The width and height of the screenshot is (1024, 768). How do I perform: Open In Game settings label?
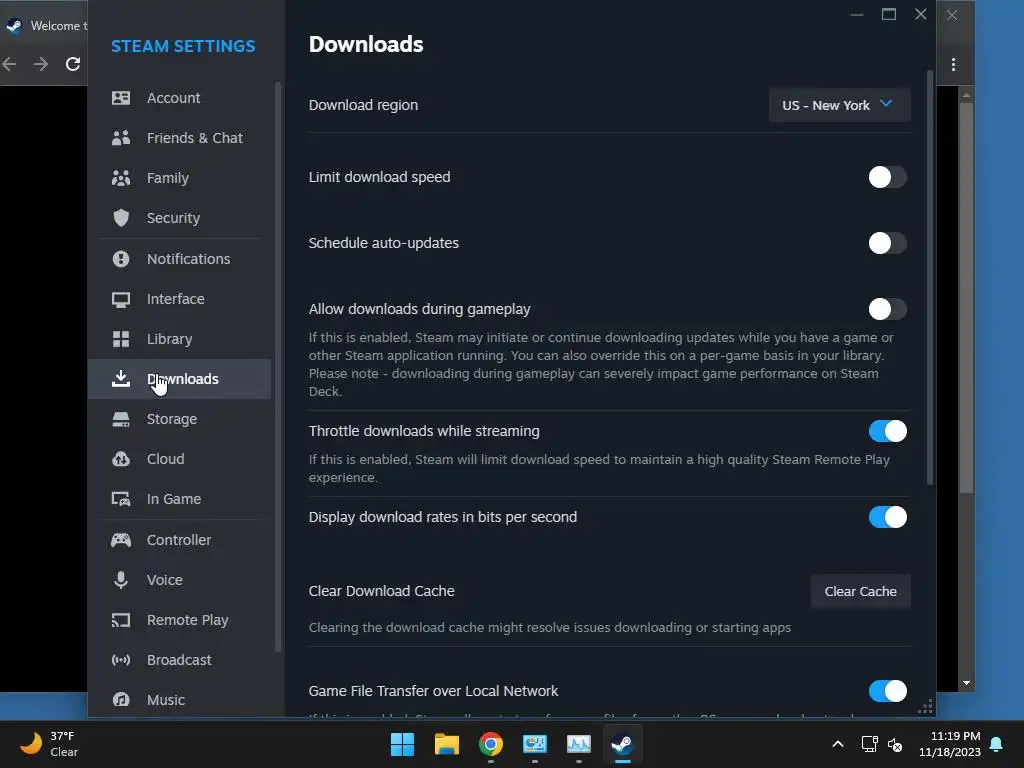point(174,499)
